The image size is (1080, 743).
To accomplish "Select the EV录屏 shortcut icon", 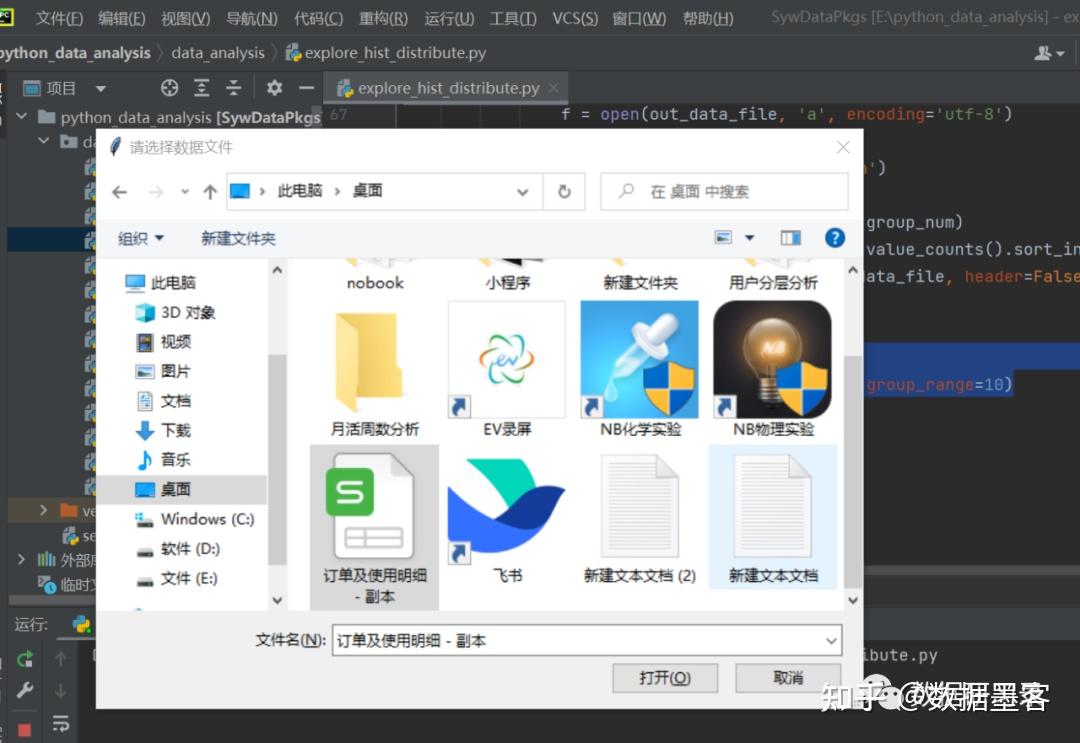I will pyautogui.click(x=507, y=370).
